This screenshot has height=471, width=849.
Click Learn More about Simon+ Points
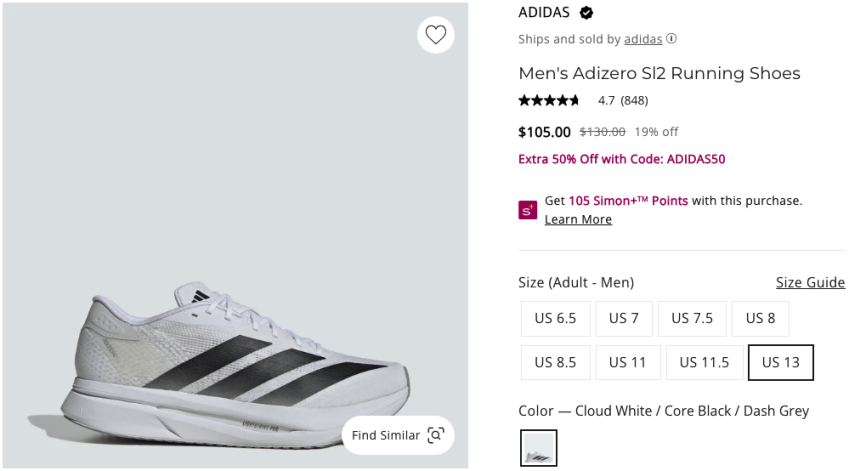[x=578, y=219]
